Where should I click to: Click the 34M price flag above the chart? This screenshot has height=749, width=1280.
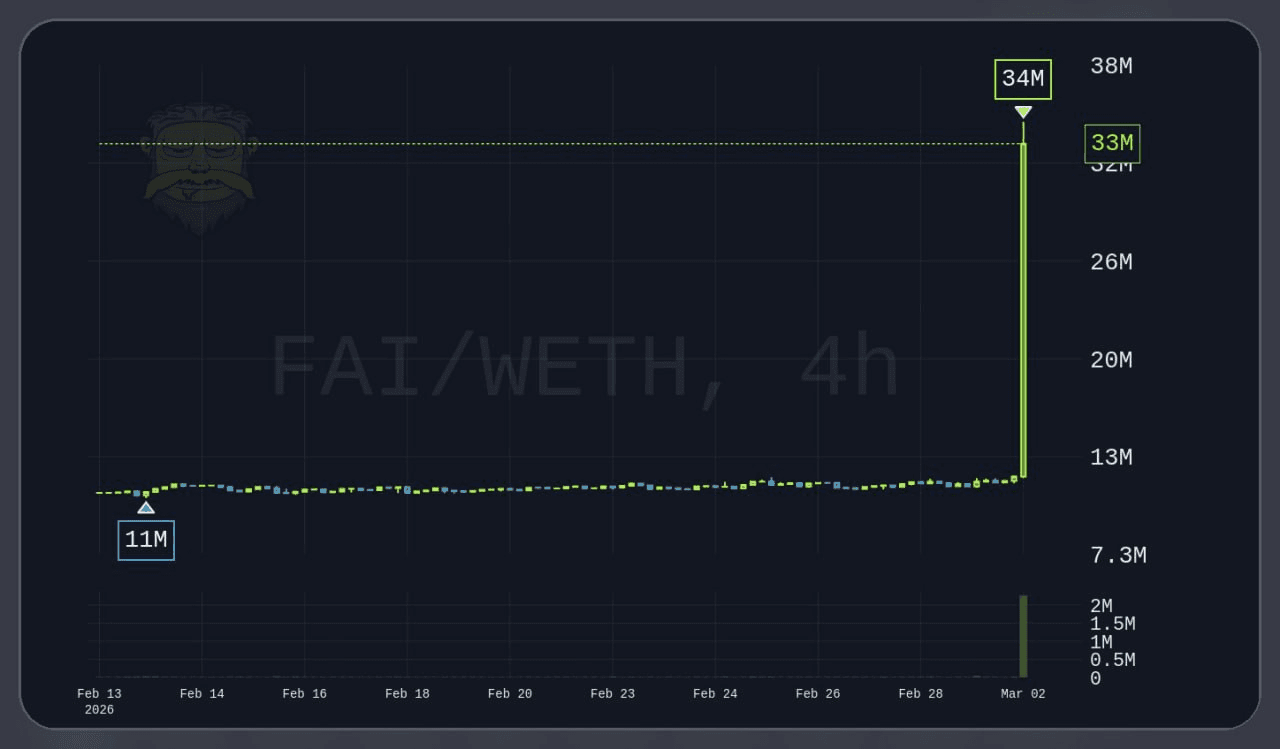pos(1022,79)
